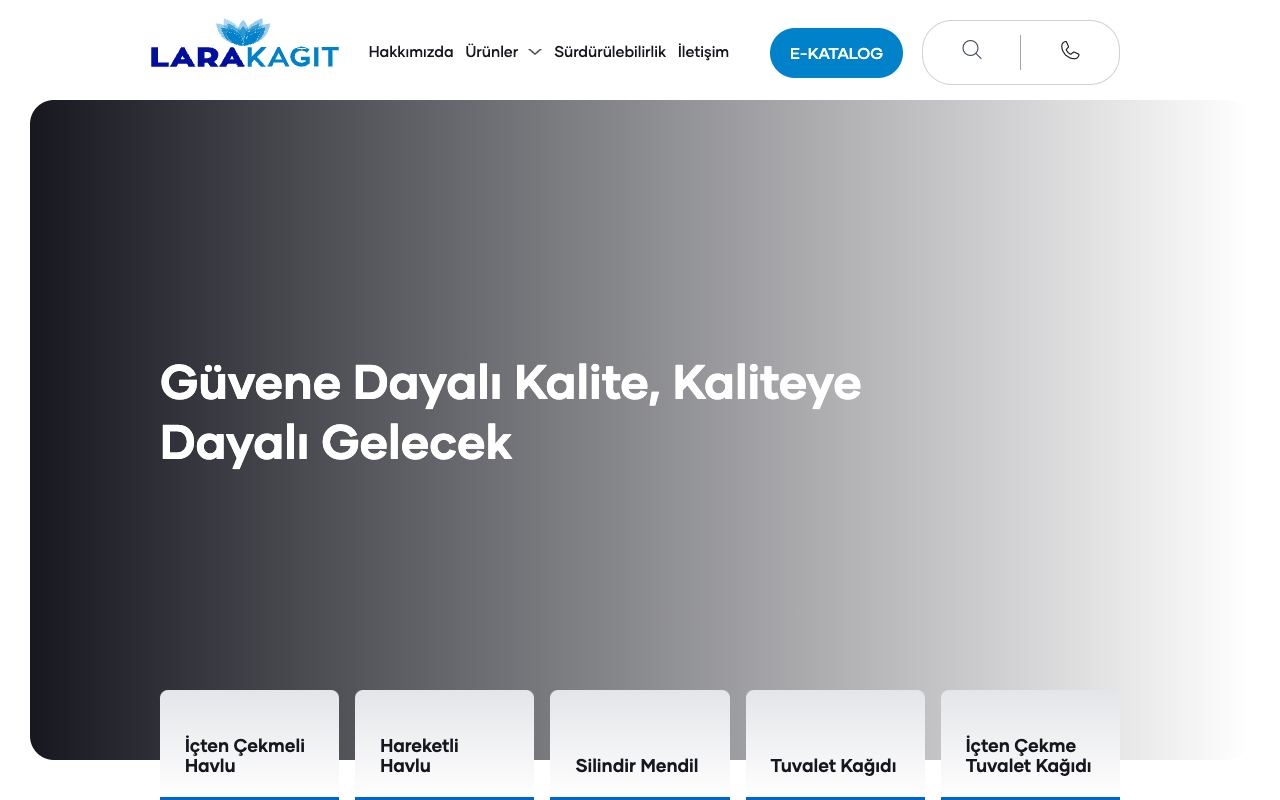Open the Tuvalet Kağıdı card
Screen dimensions: 1280x800
[x=835, y=745]
